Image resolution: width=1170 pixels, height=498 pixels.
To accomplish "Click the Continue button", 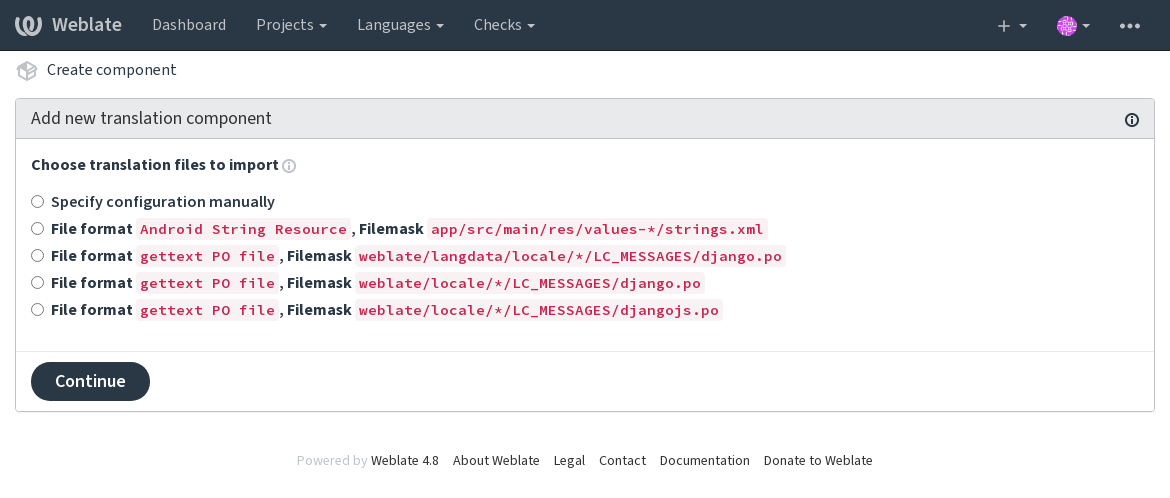I will tap(90, 382).
